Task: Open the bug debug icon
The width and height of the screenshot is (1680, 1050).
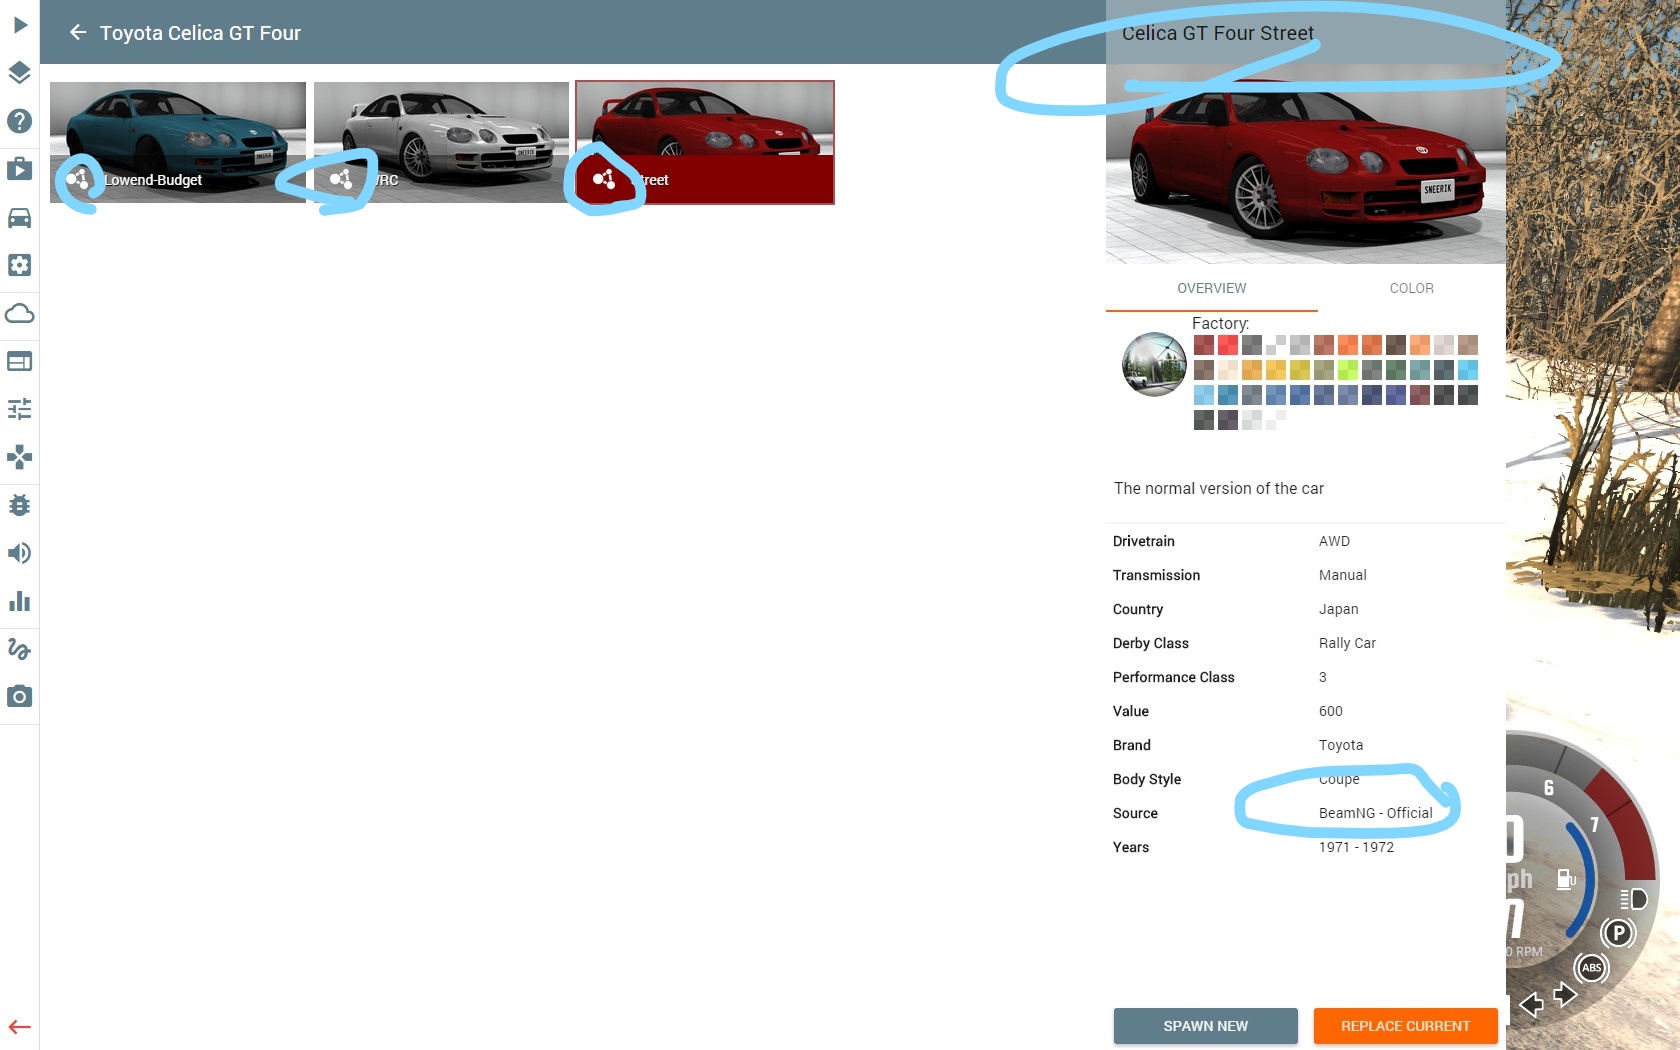Action: (19, 505)
